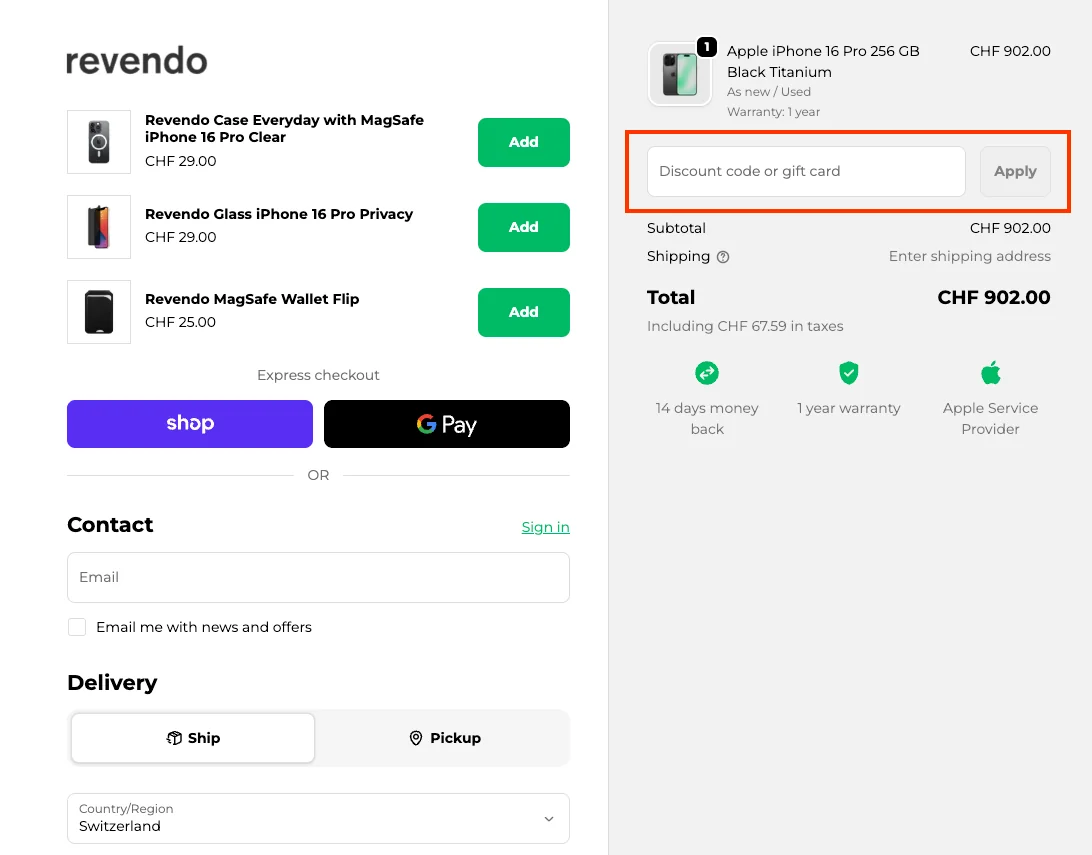Click the iPhone 16 Pro cart thumbnail

point(680,73)
